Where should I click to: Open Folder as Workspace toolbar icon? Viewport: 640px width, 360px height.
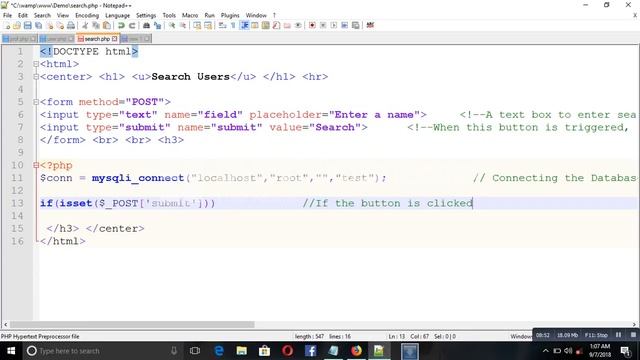[287, 25]
